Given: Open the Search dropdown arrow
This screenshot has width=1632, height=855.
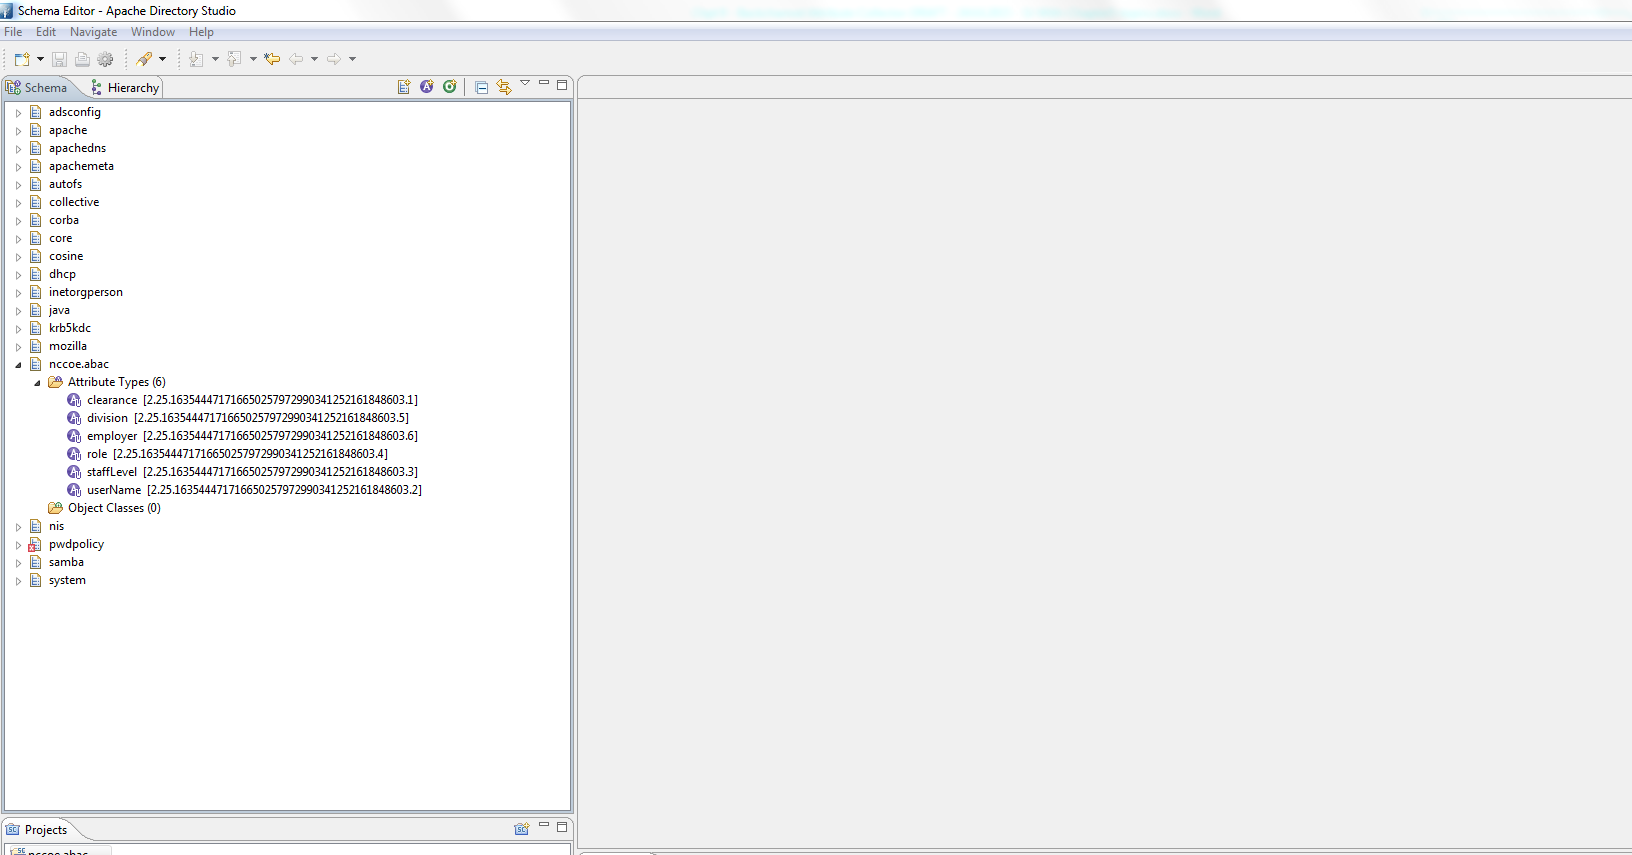Looking at the screenshot, I should 162,59.
